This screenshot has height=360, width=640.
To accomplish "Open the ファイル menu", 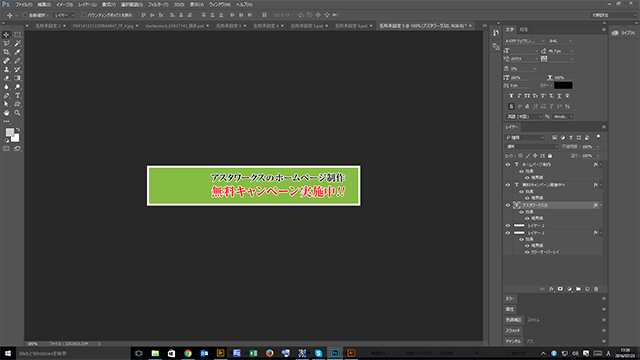I will pyautogui.click(x=24, y=4).
